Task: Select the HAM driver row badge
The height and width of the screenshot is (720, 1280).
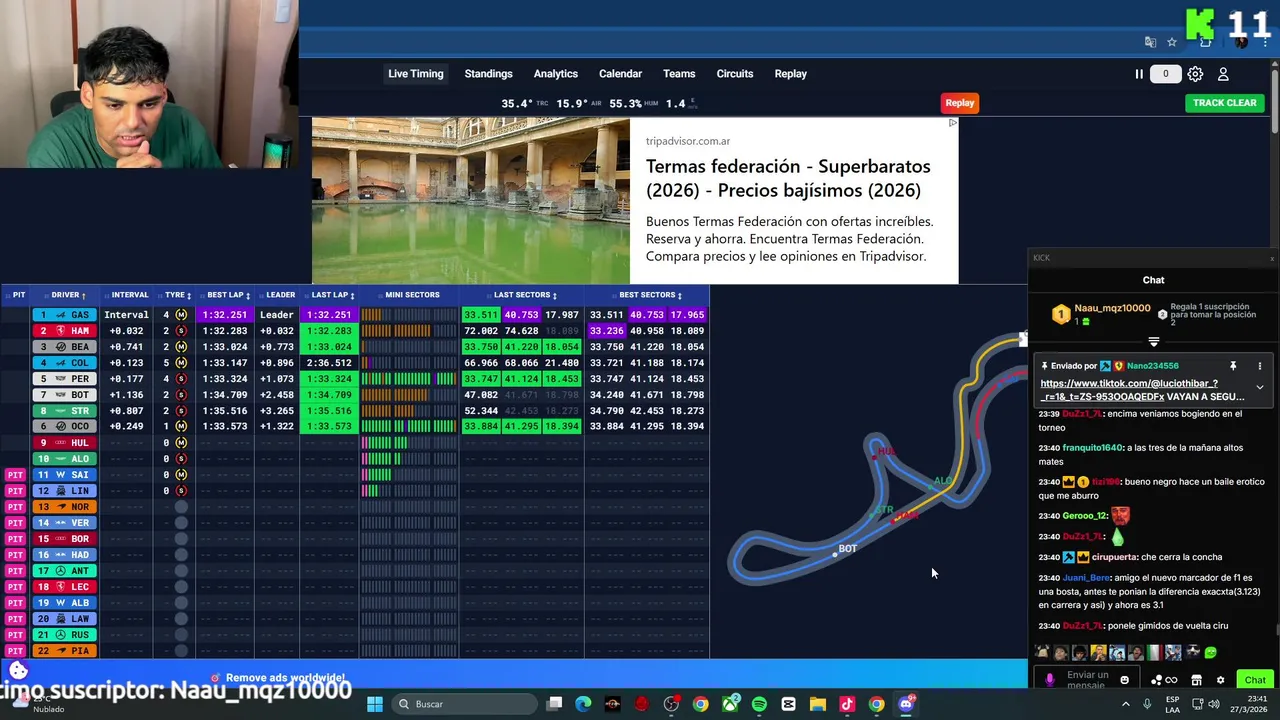Action: [65, 331]
